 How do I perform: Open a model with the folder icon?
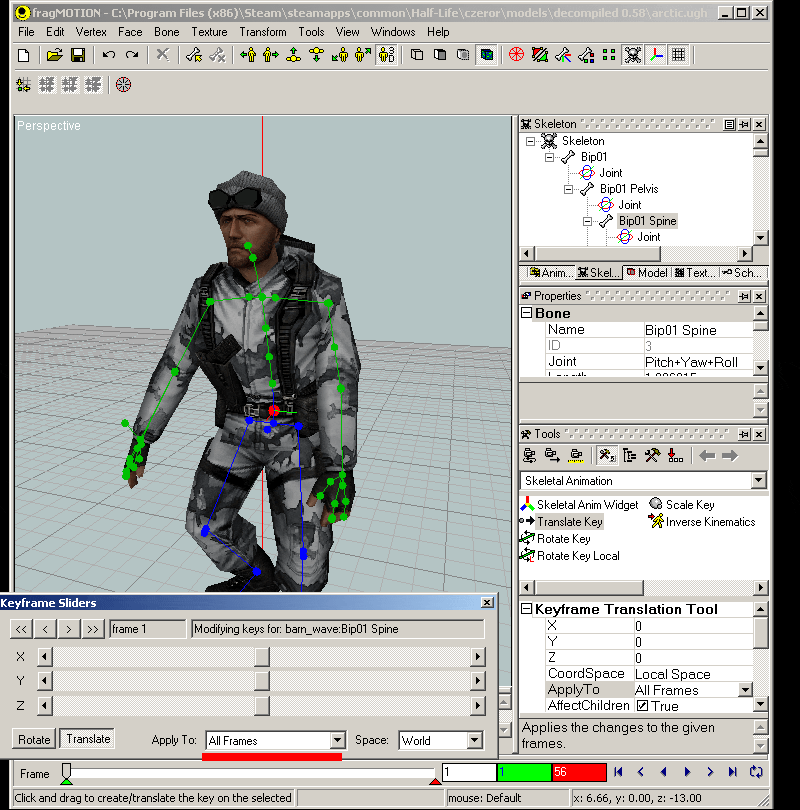[54, 55]
